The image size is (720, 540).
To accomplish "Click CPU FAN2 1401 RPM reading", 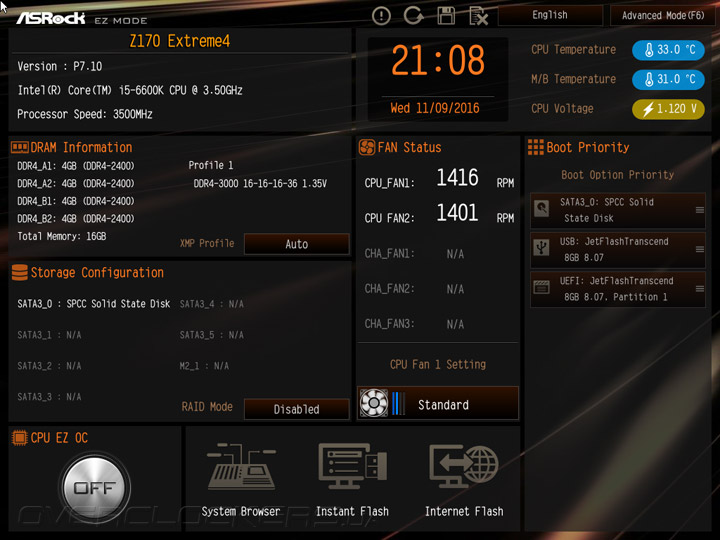I will pos(439,214).
